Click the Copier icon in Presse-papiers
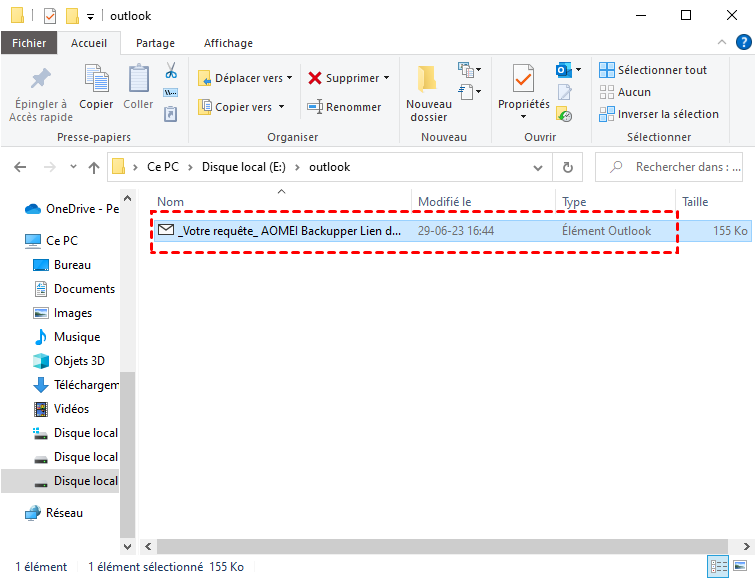 (x=96, y=78)
